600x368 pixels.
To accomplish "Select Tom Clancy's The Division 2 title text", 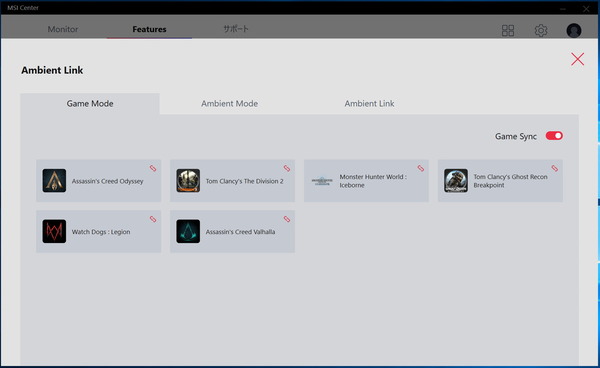I will pyautogui.click(x=245, y=181).
